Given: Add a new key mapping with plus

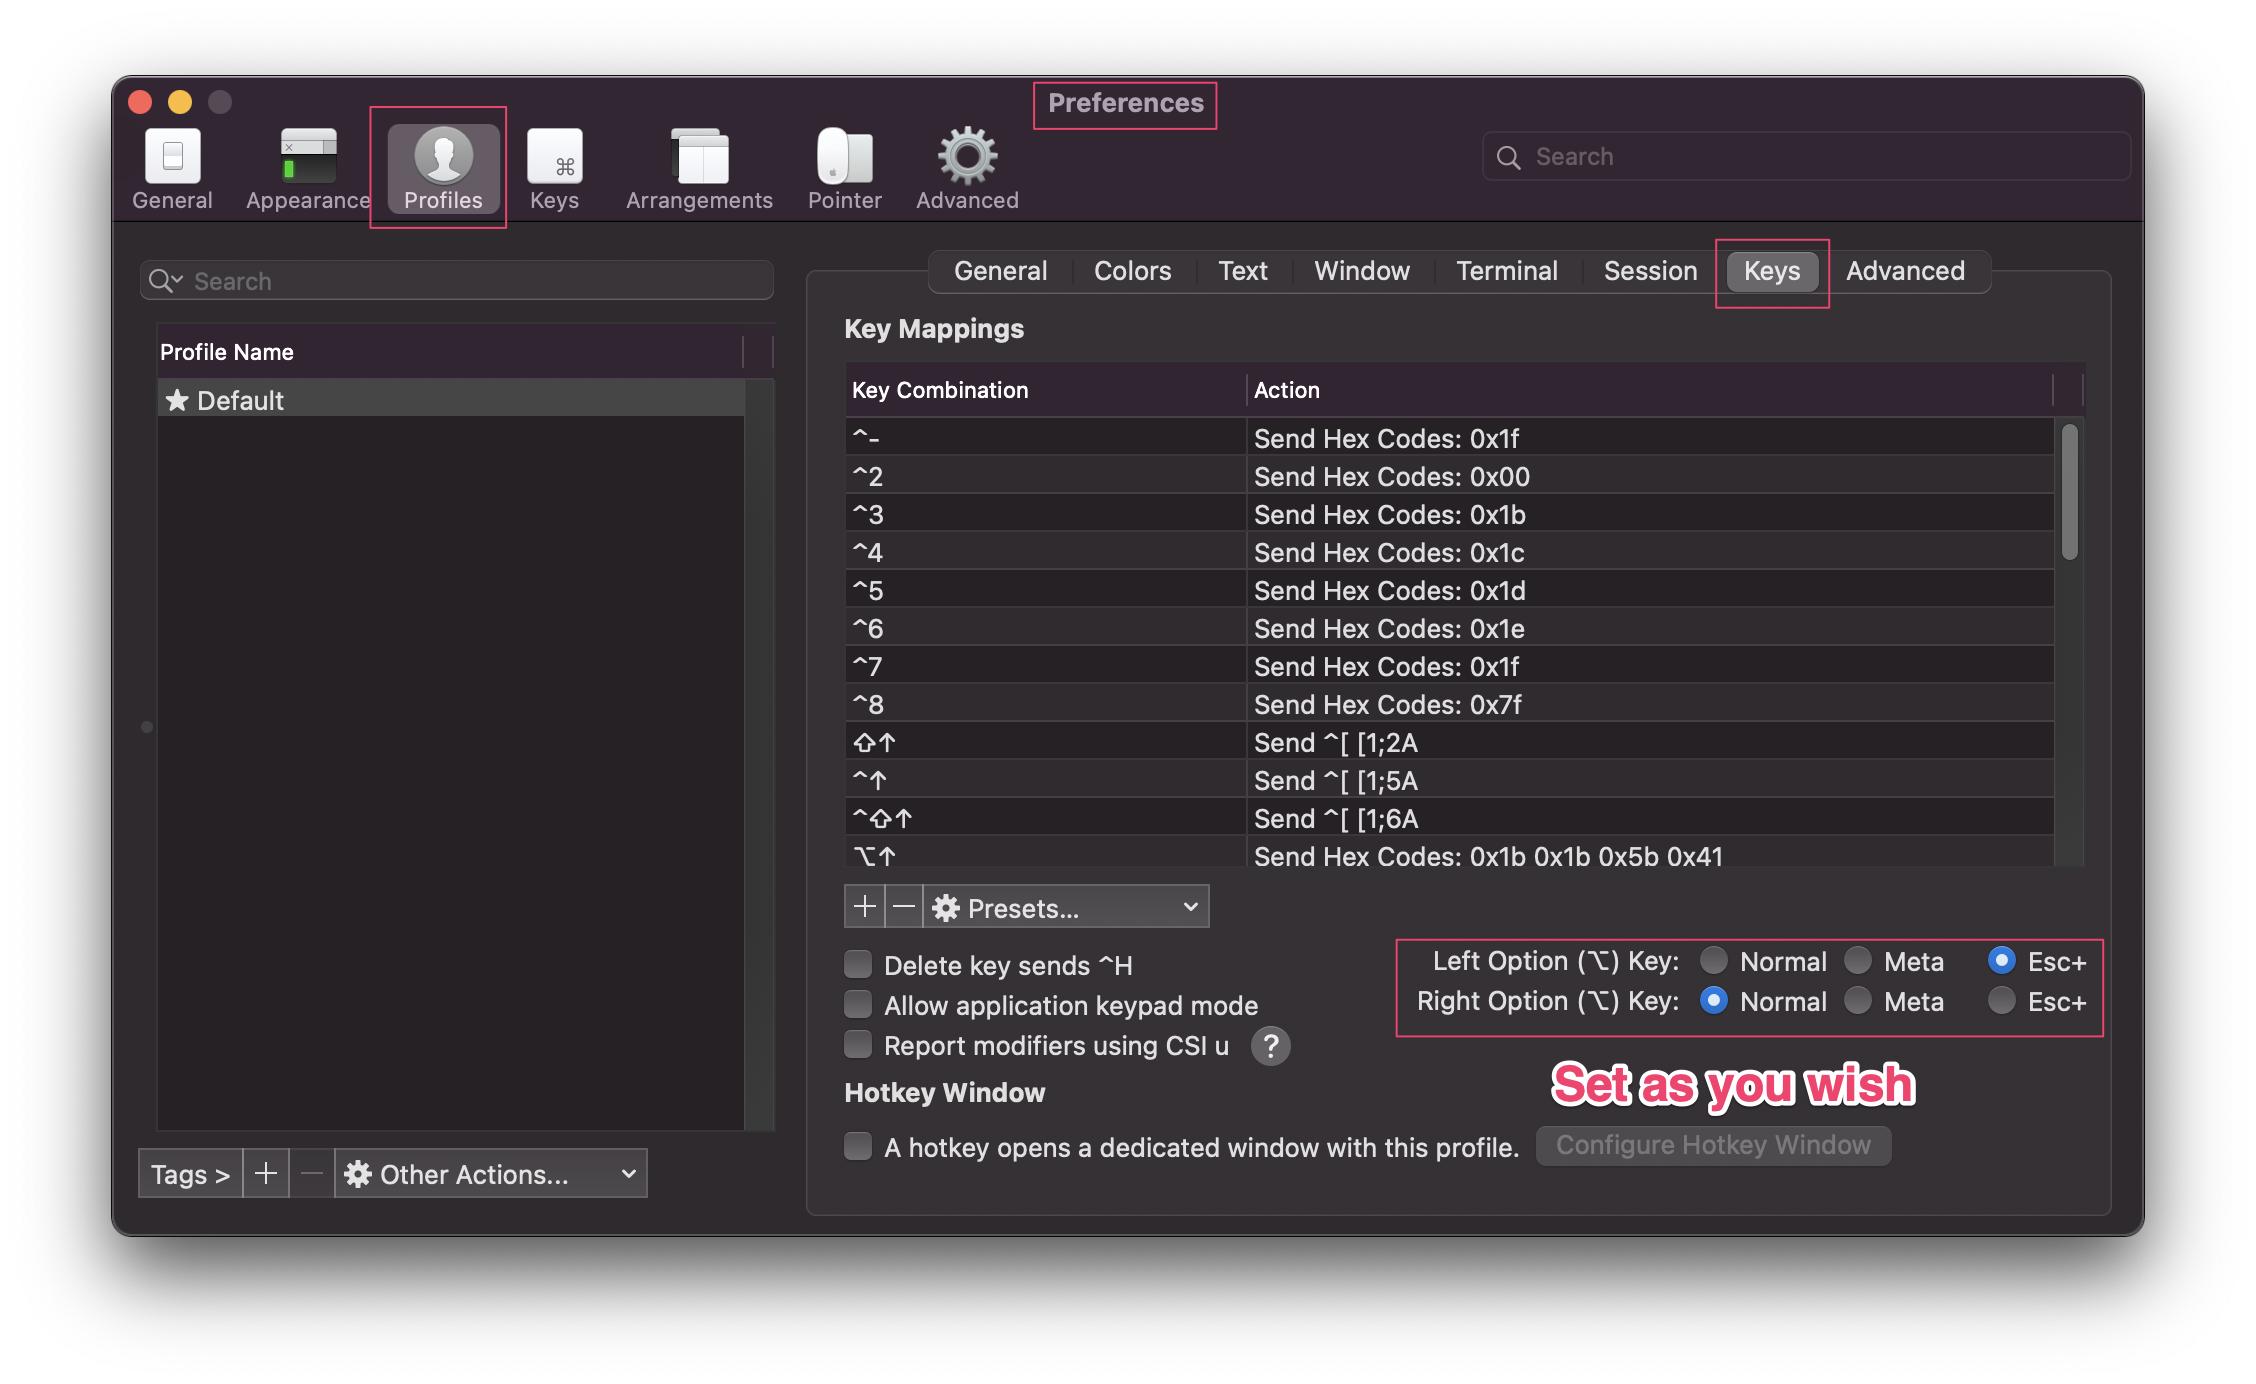Looking at the screenshot, I should 865,907.
